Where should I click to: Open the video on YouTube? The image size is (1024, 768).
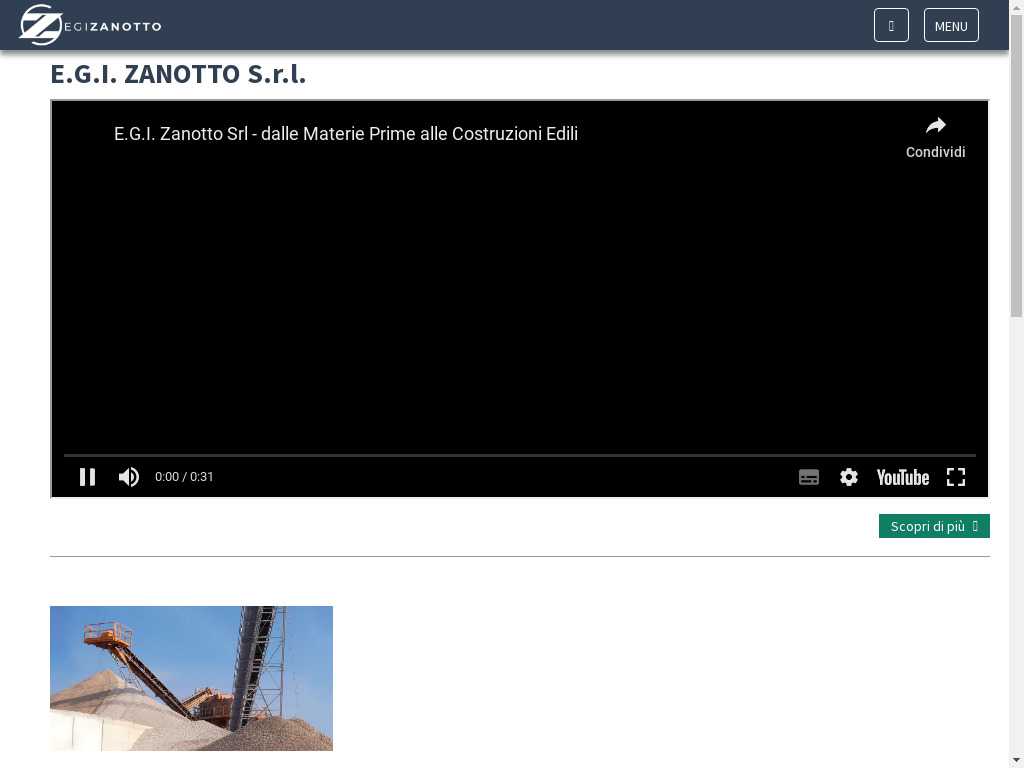(903, 477)
